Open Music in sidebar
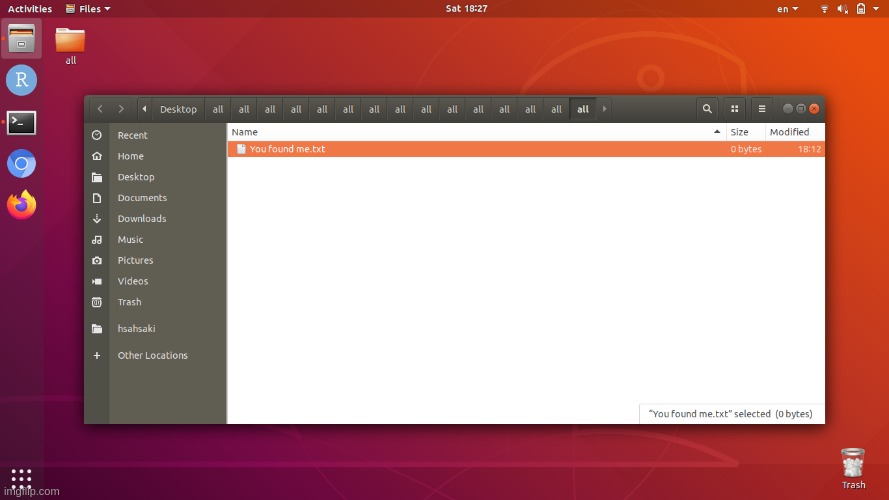The height and width of the screenshot is (500, 889). click(155, 239)
